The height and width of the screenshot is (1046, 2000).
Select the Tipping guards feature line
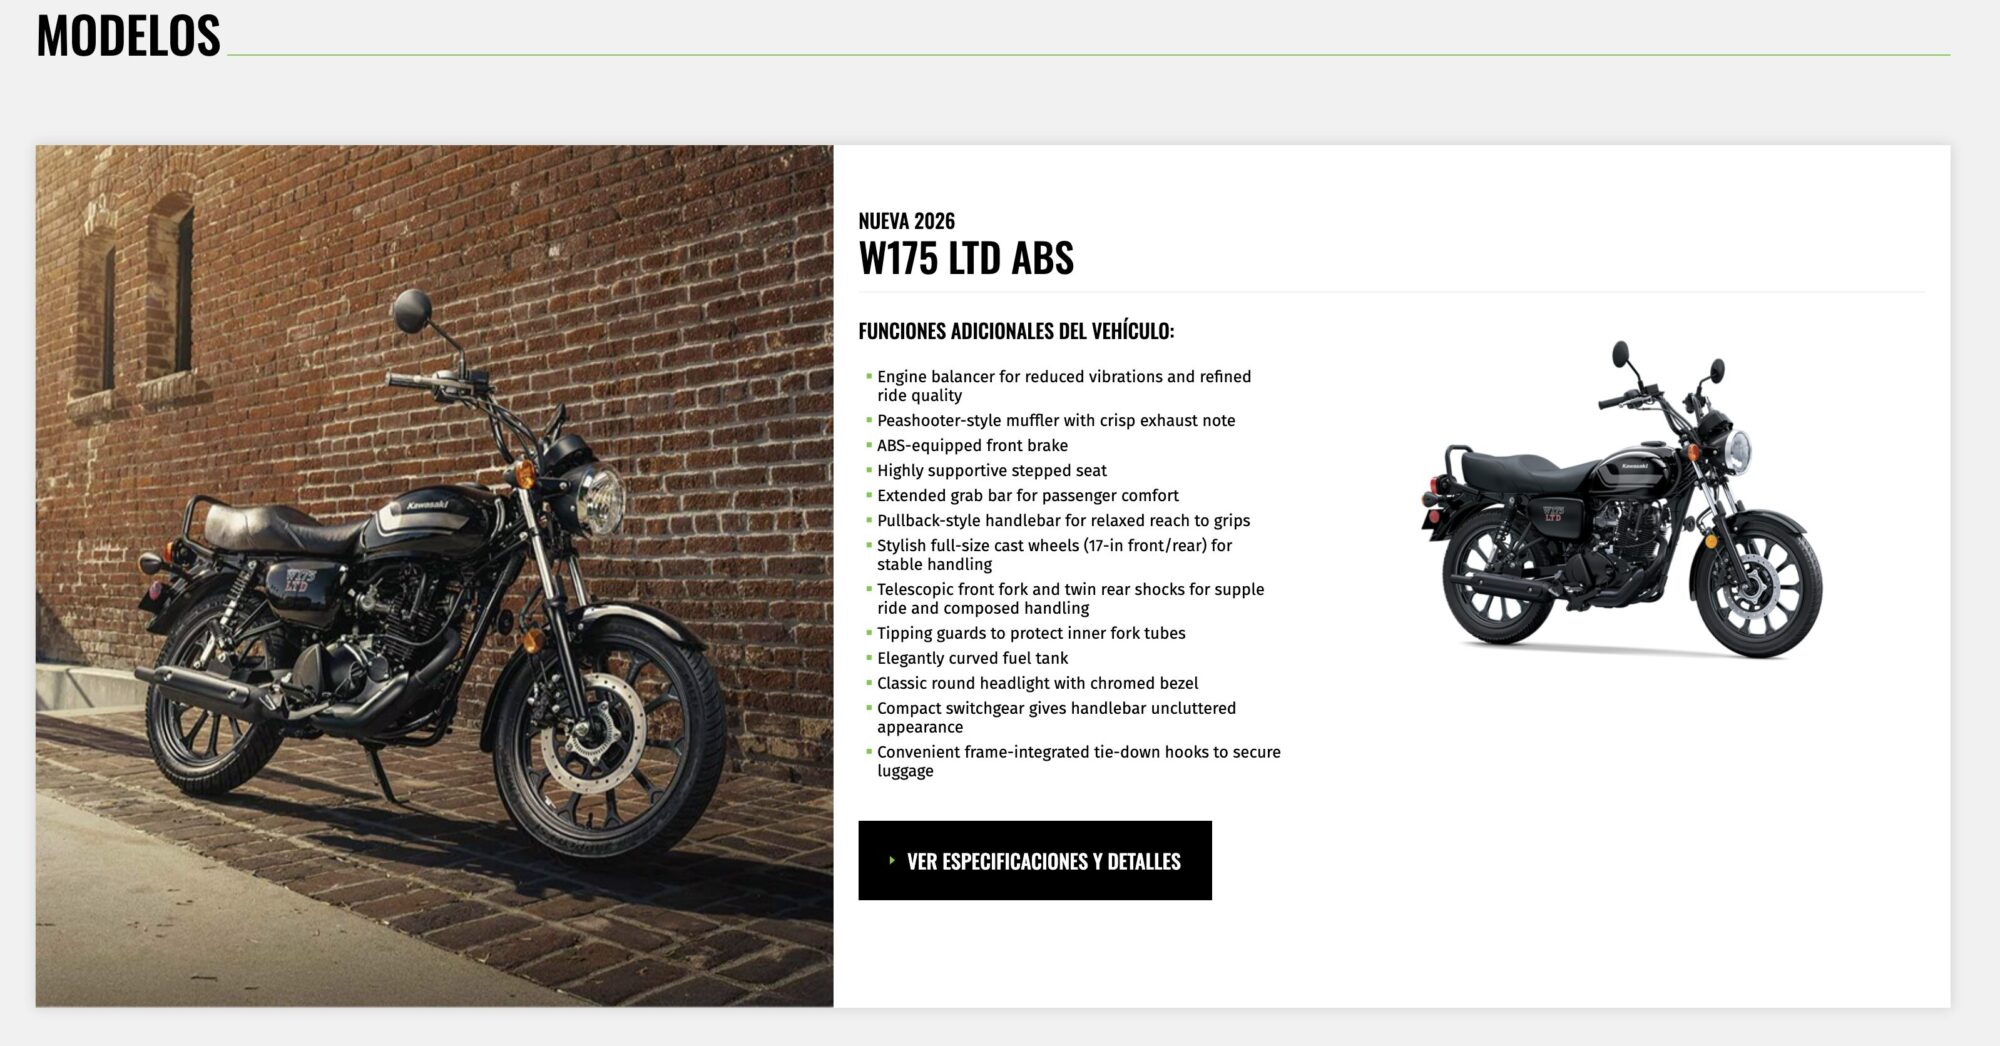1031,634
